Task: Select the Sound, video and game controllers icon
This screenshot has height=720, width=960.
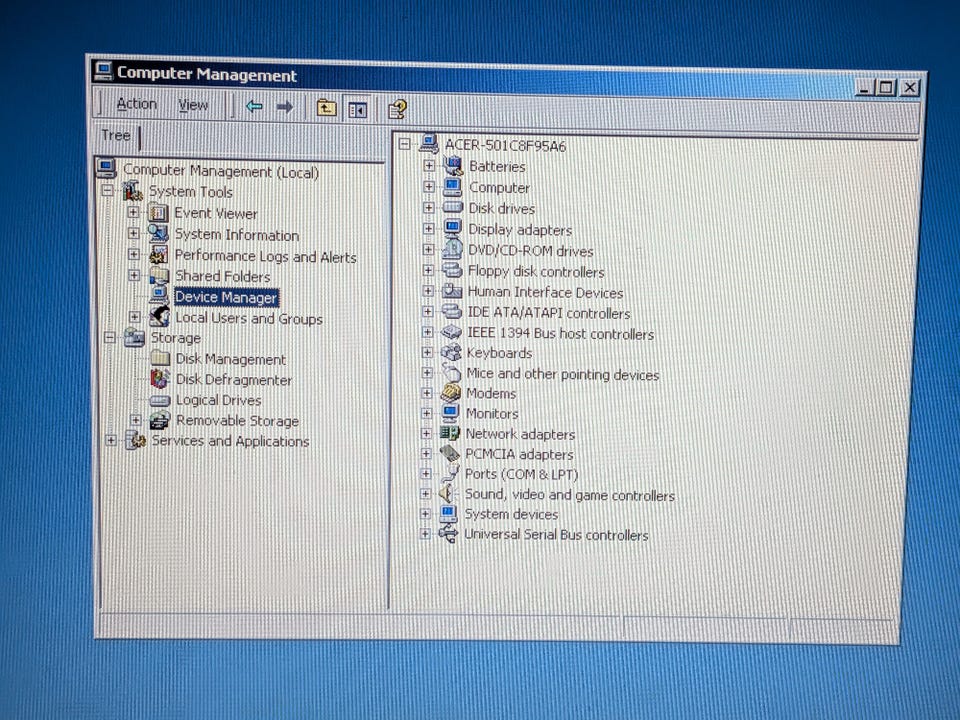Action: point(448,493)
